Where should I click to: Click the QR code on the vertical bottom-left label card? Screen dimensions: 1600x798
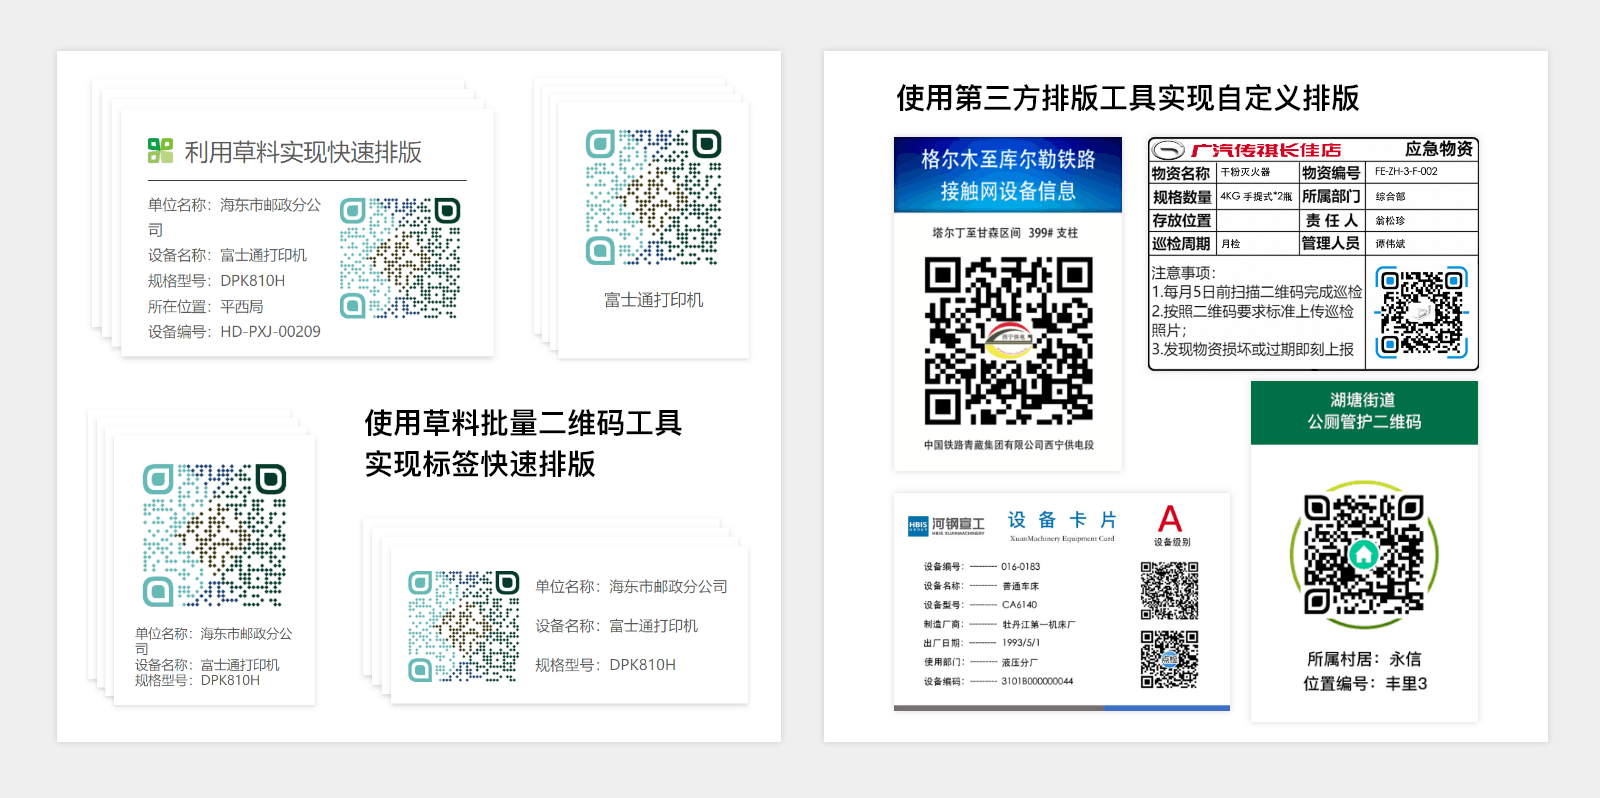point(214,535)
